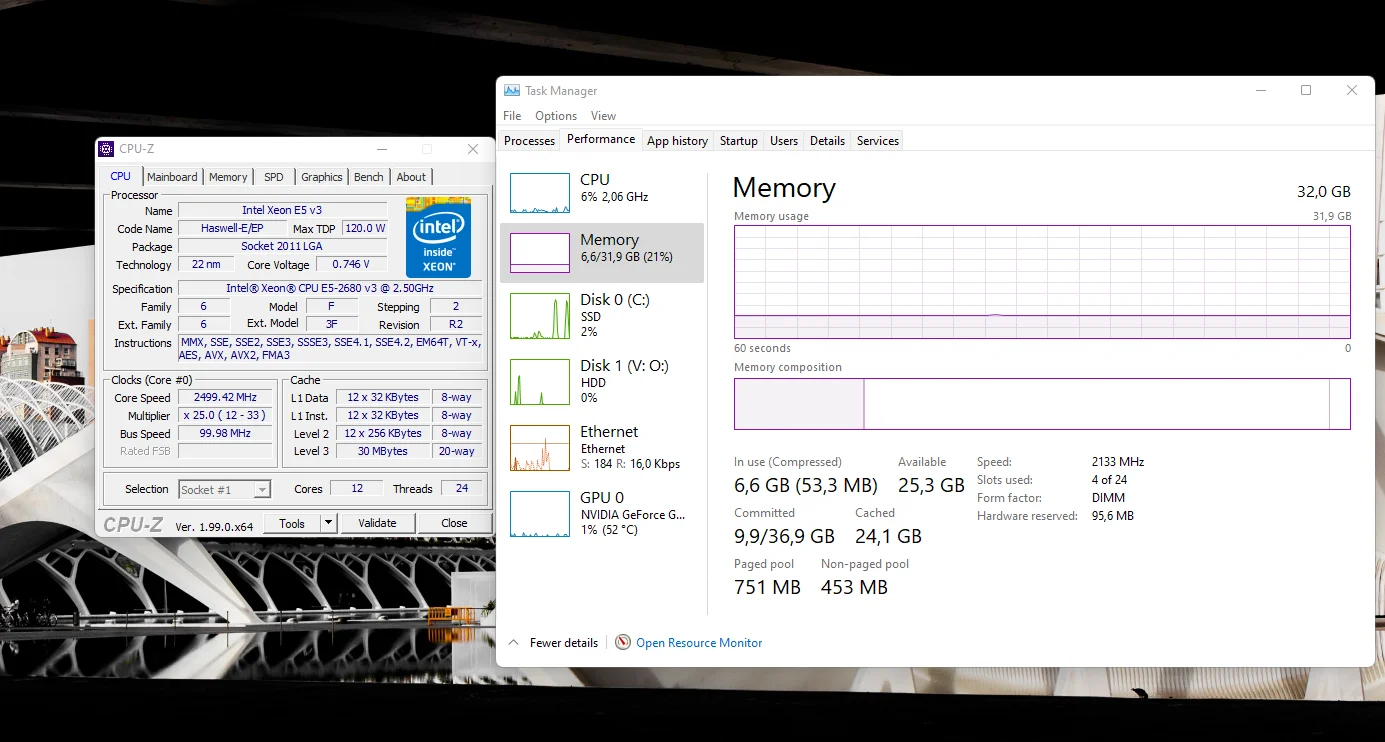Click the Cached 24,1 GB value
Screen dimensions: 1385x742
(x=888, y=537)
